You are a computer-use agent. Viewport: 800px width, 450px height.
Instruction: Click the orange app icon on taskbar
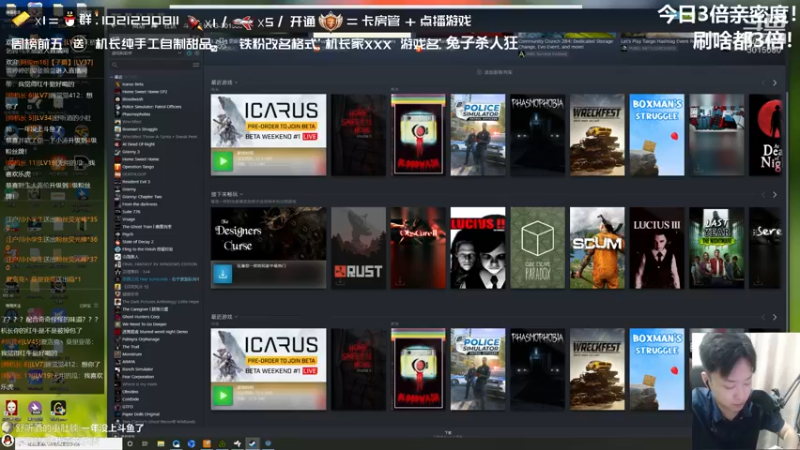pos(207,444)
